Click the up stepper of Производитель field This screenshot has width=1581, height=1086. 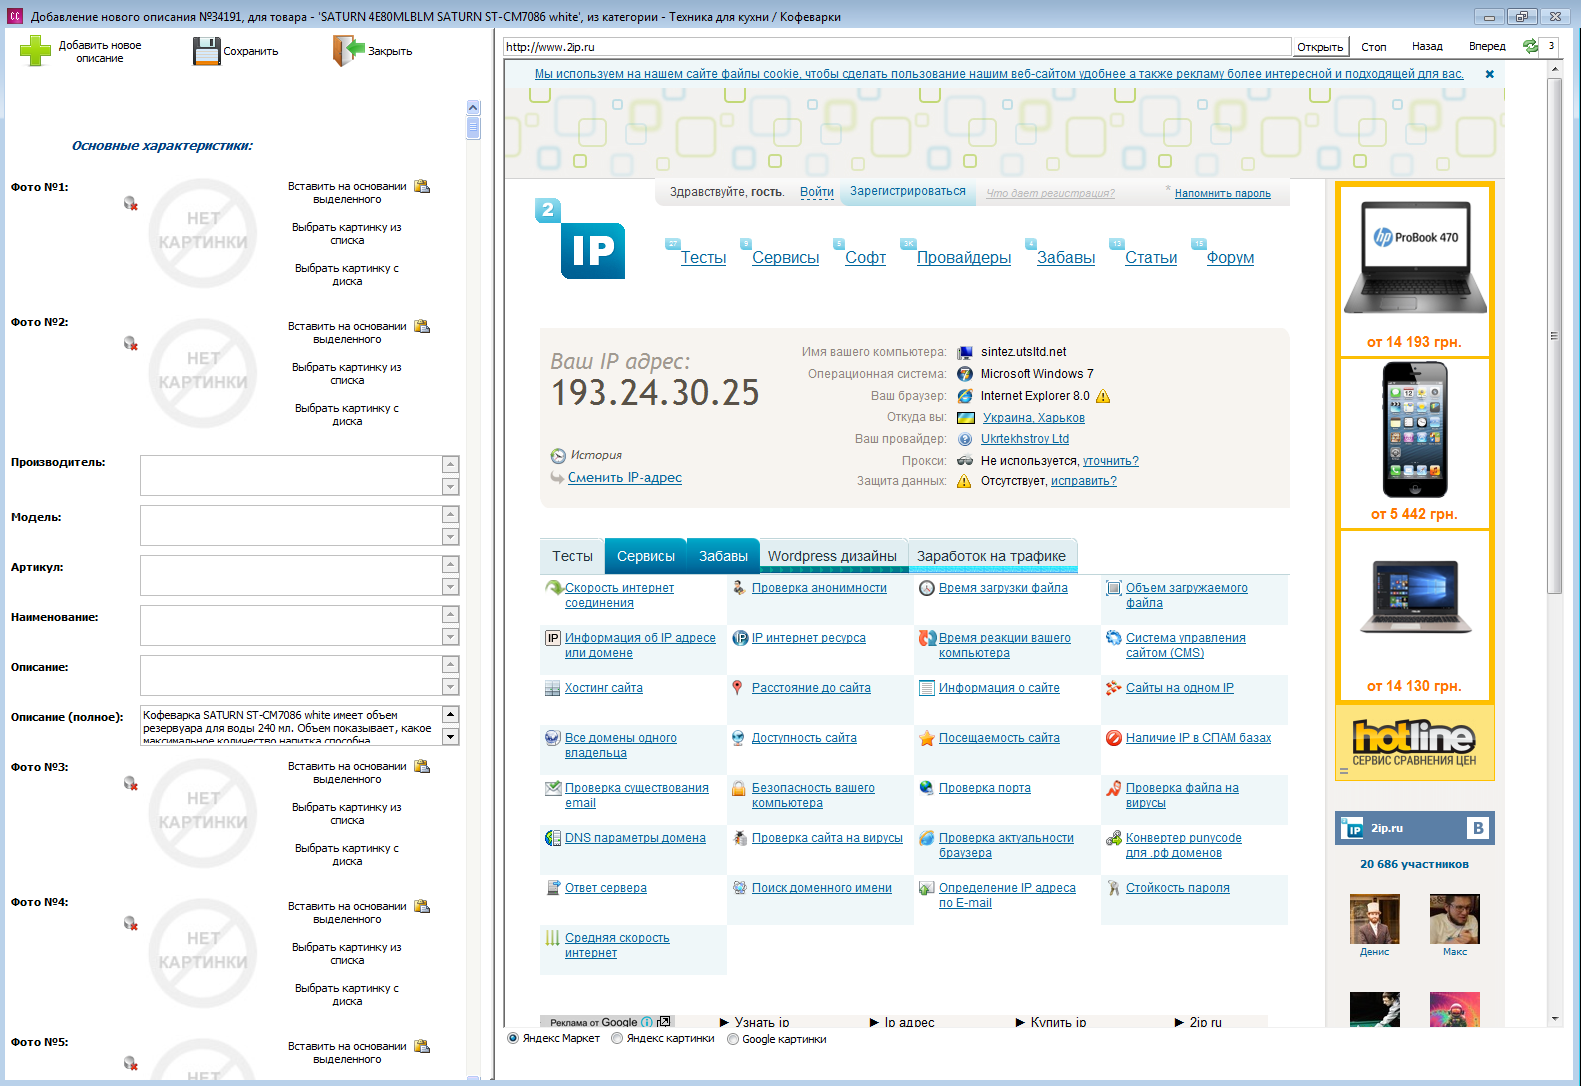tap(451, 464)
